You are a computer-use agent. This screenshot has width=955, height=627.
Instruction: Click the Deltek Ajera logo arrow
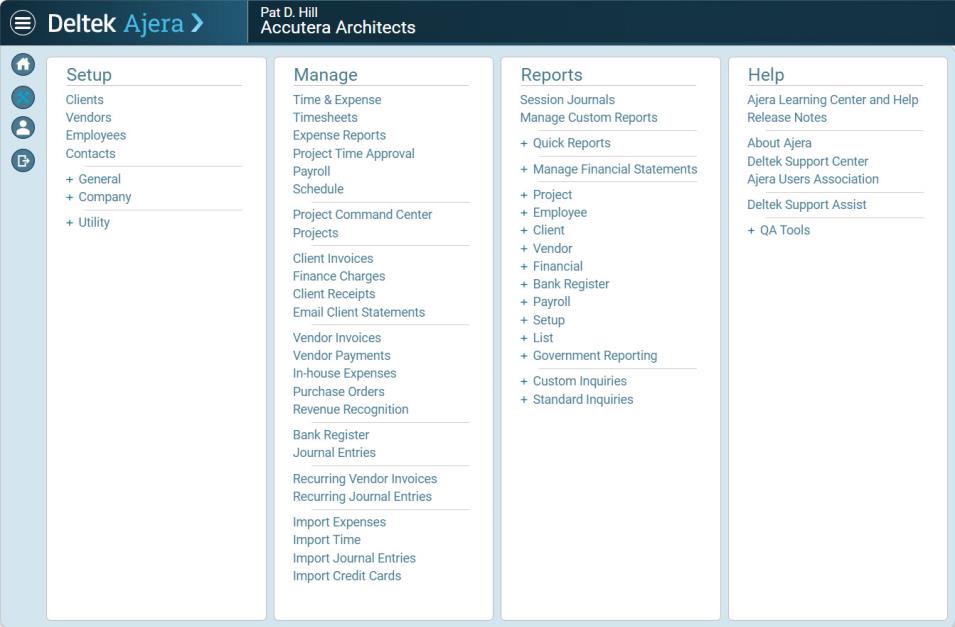(197, 22)
